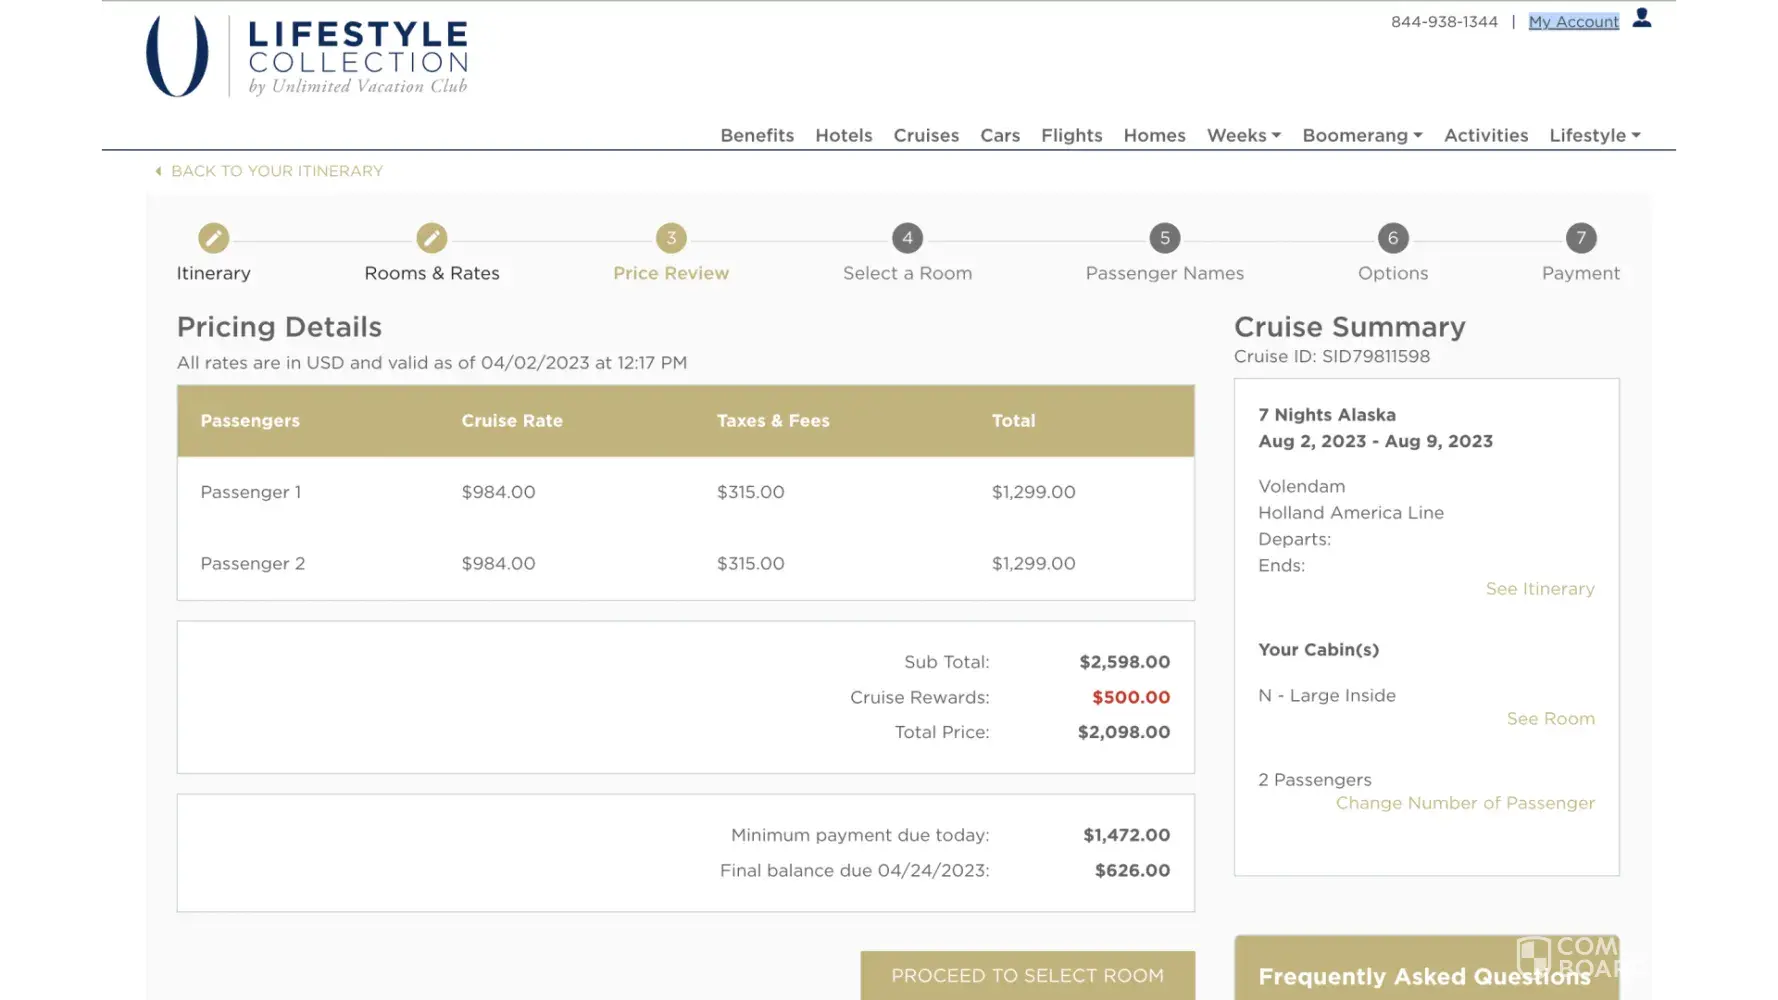This screenshot has height=1000, width=1778.
Task: Click the Itinerary step pencil icon
Action: click(213, 238)
